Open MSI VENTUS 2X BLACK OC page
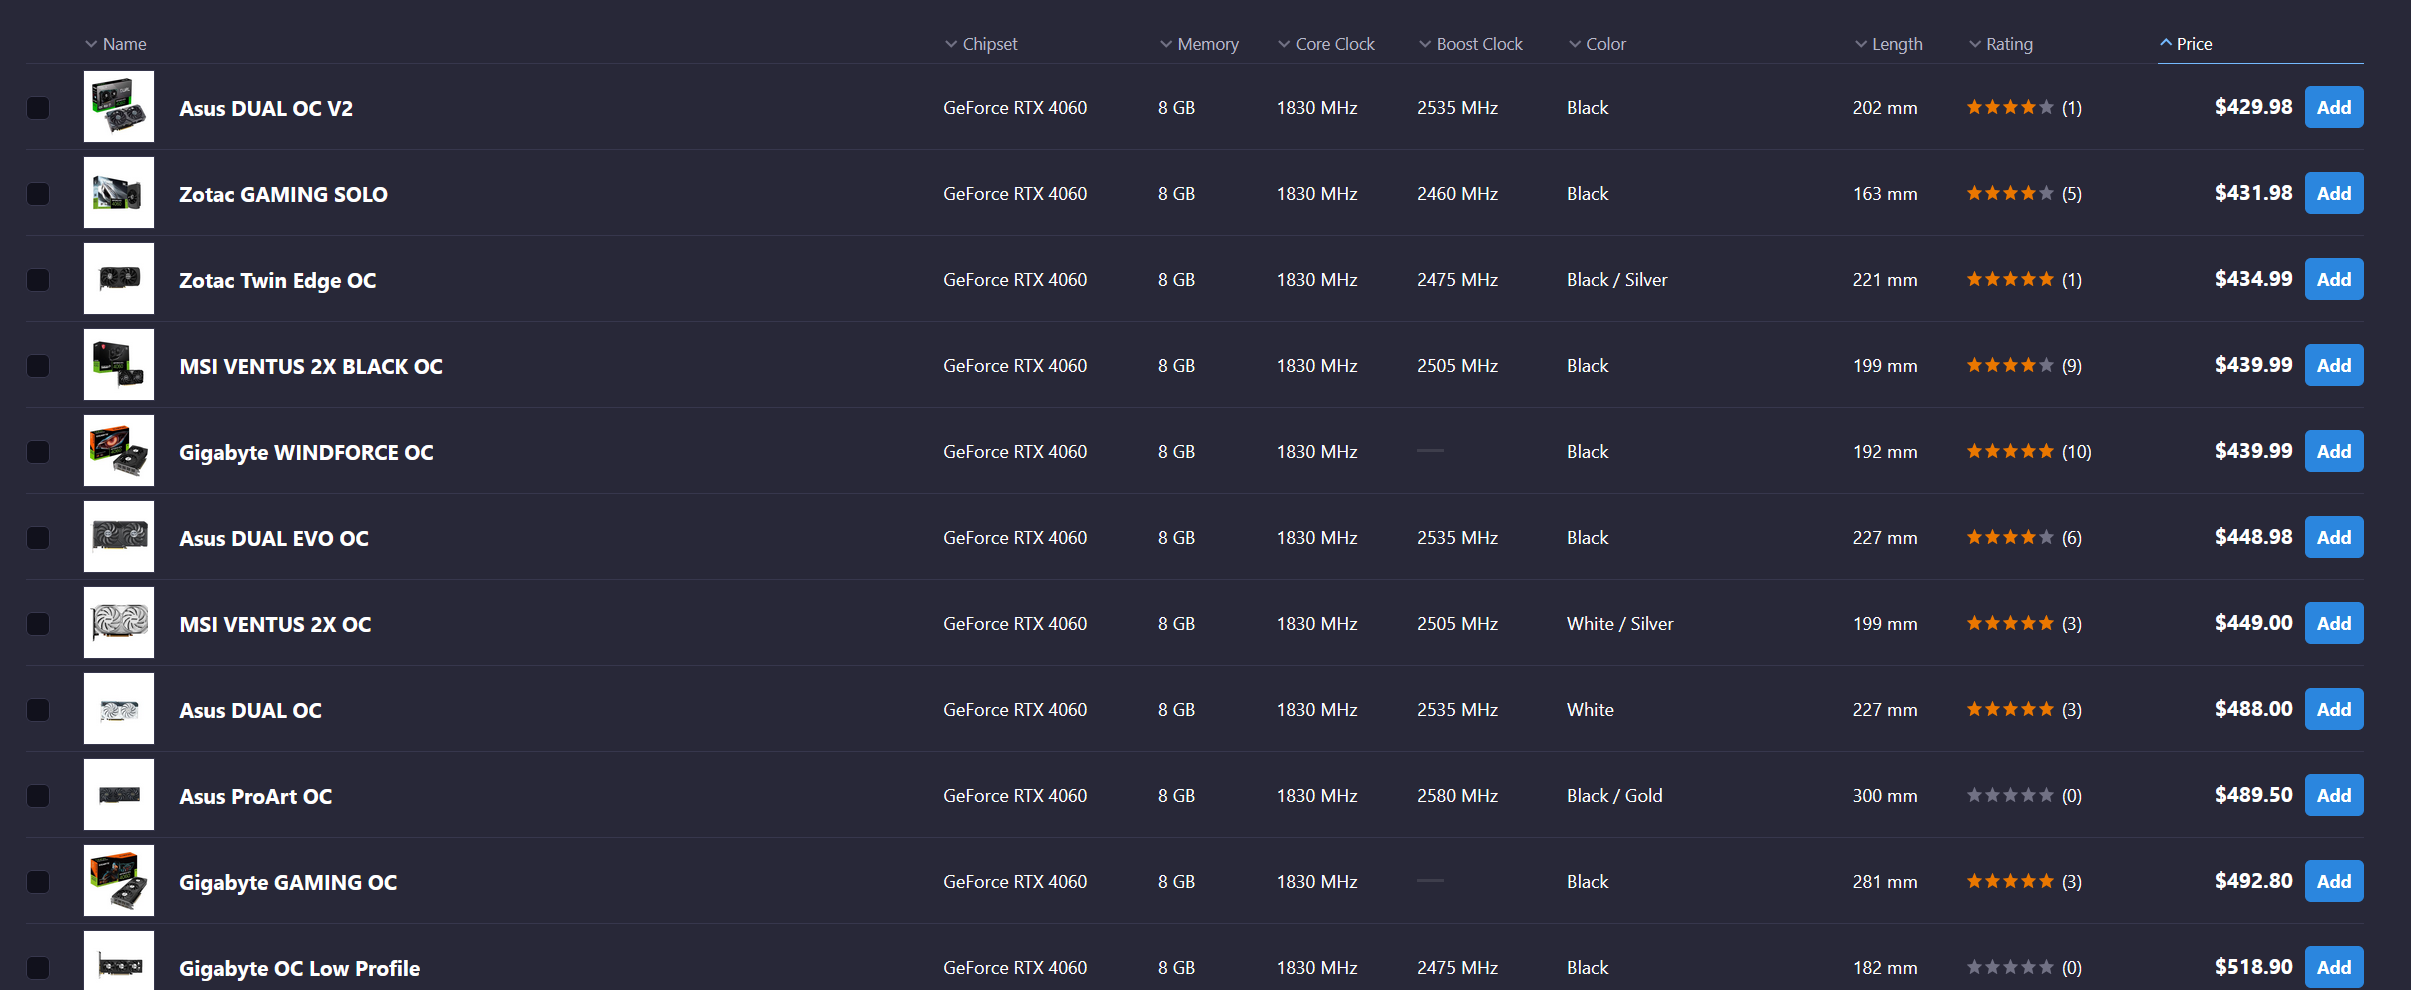The width and height of the screenshot is (2411, 990). 311,366
